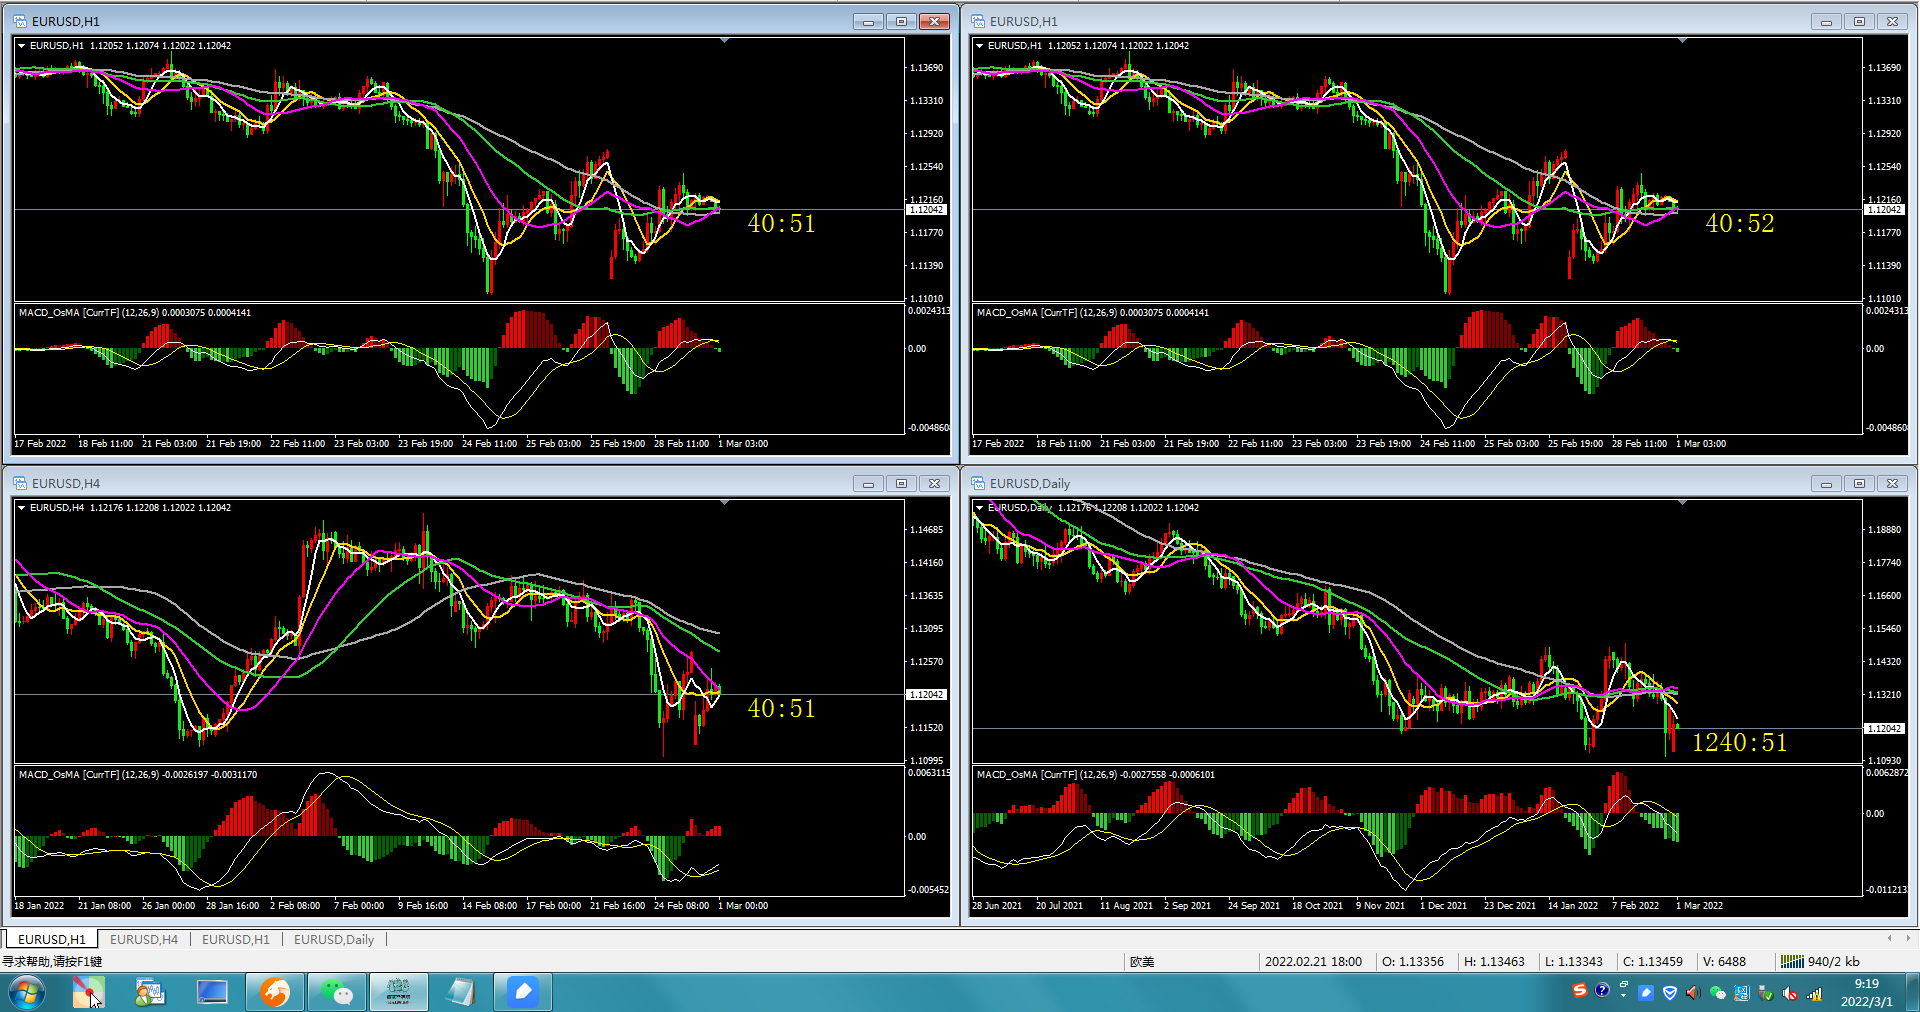Open the Windows Start orb
1920x1012 pixels.
tap(27, 992)
